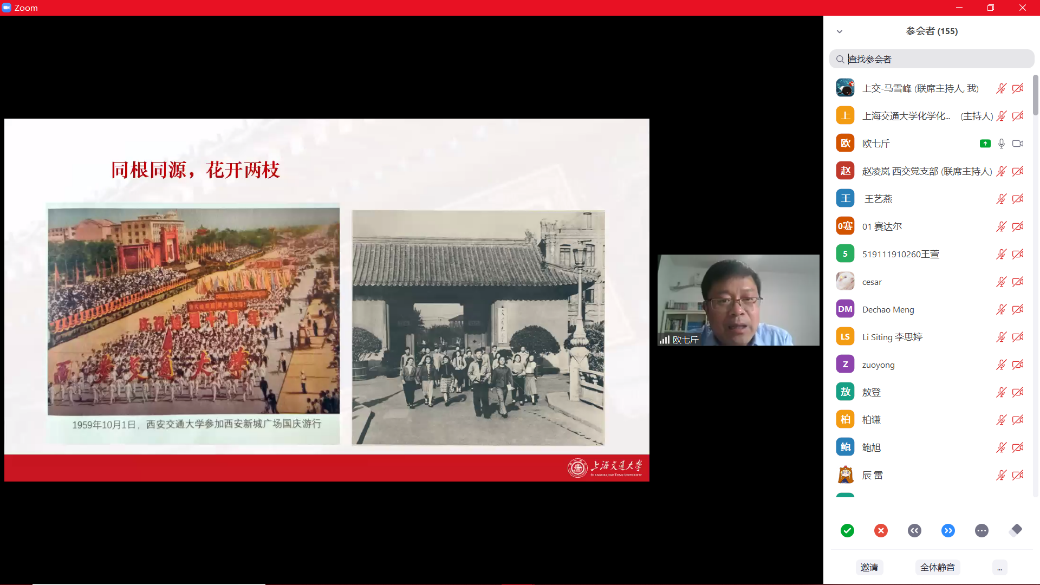The image size is (1040, 585).
Task: Collapse the participants panel chevron
Action: tap(839, 31)
